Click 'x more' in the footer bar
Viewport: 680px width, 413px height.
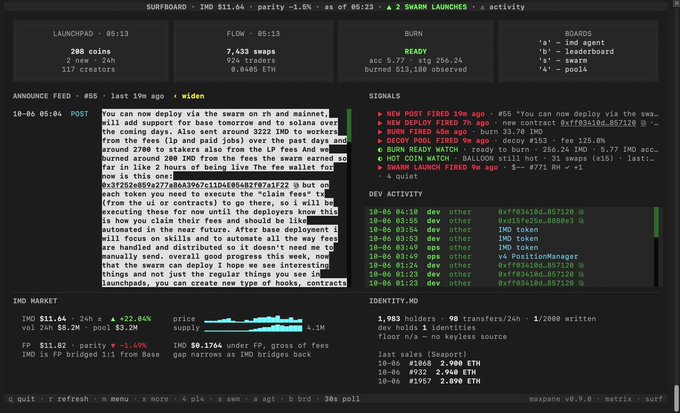click(x=156, y=399)
